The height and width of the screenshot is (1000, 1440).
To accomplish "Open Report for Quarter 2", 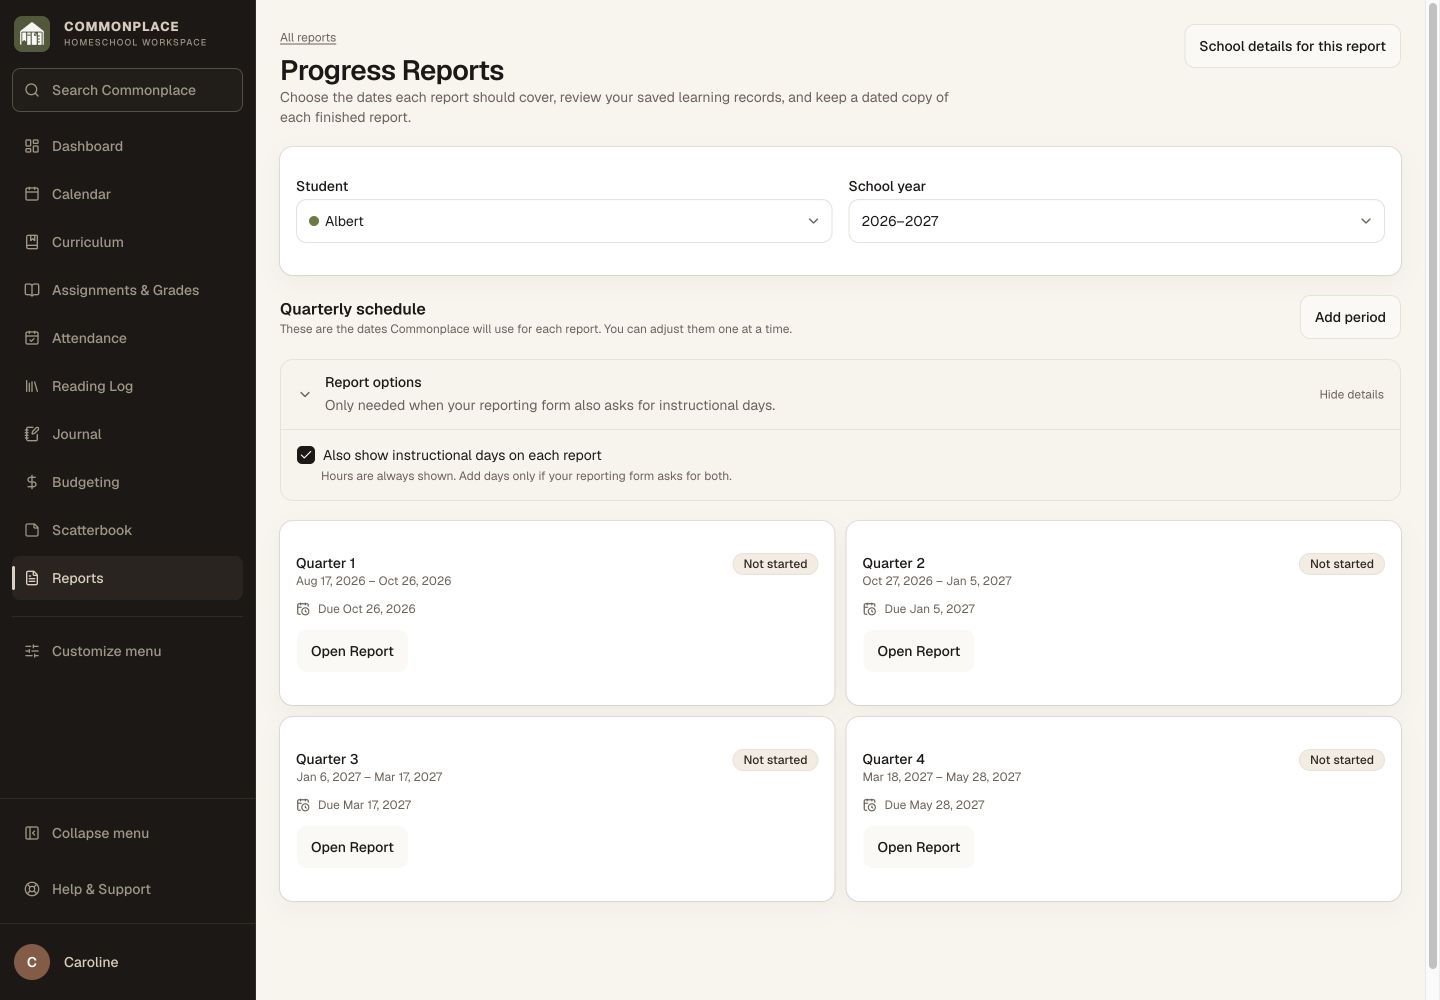I will point(918,651).
